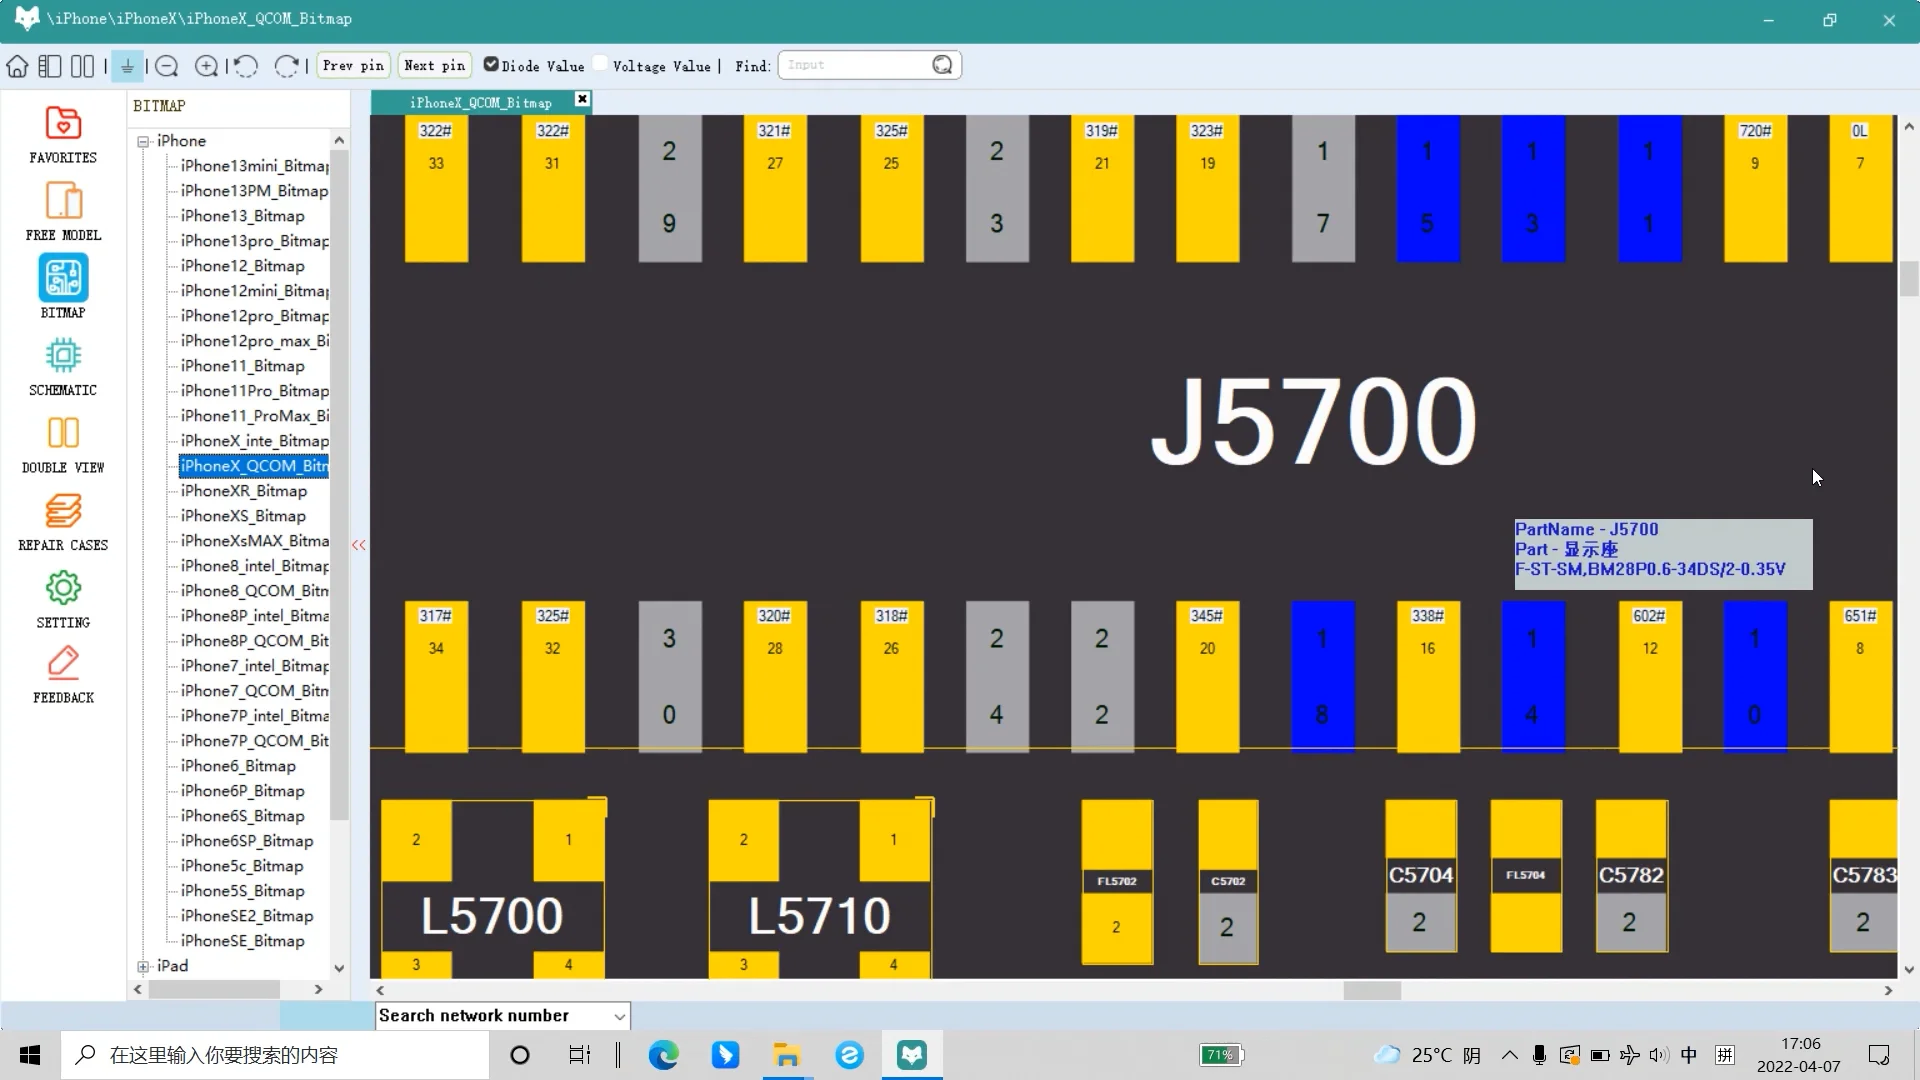Rotate view counterclockwise with toolbar icon
Image resolution: width=1920 pixels, height=1080 pixels.
246,66
